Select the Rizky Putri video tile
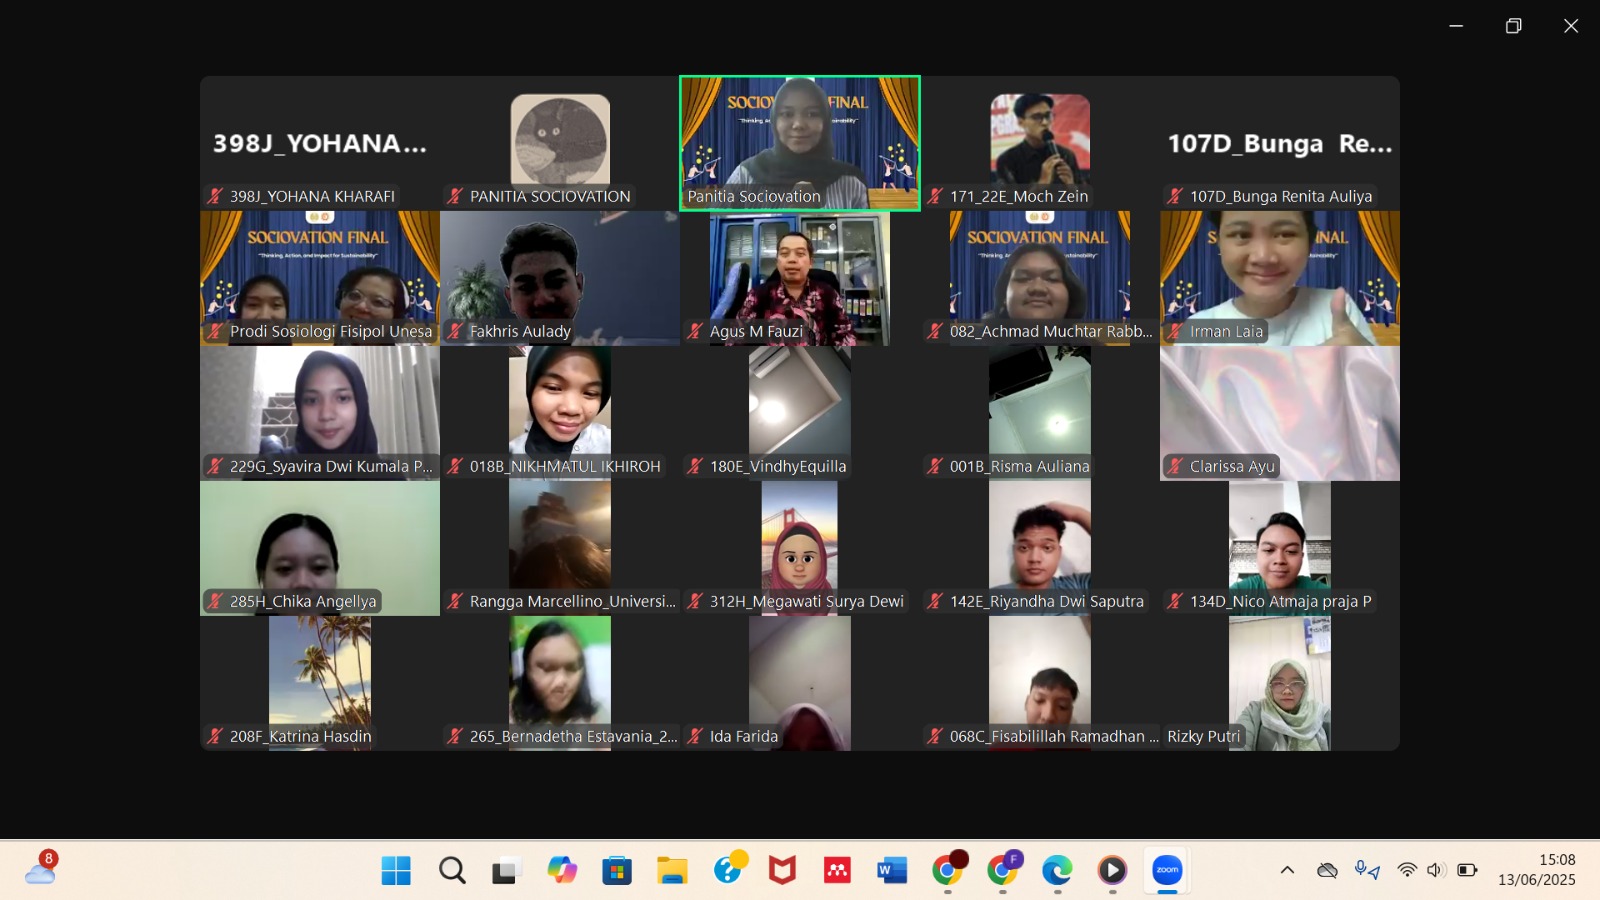 [x=1280, y=683]
